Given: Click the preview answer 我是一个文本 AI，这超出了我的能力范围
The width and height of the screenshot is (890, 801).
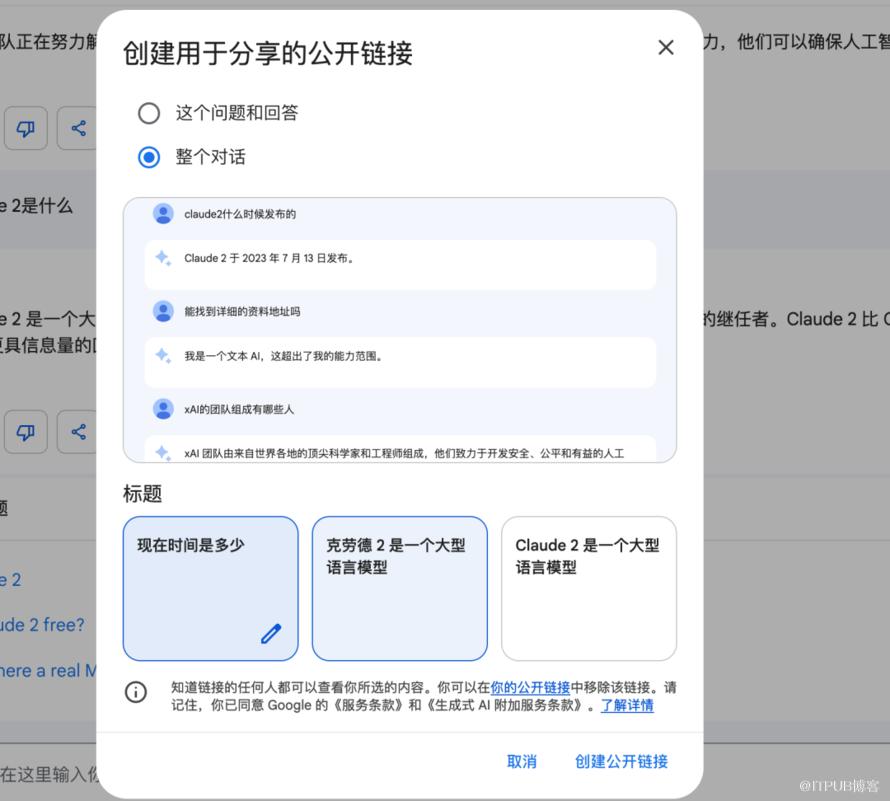Looking at the screenshot, I should (x=284, y=356).
